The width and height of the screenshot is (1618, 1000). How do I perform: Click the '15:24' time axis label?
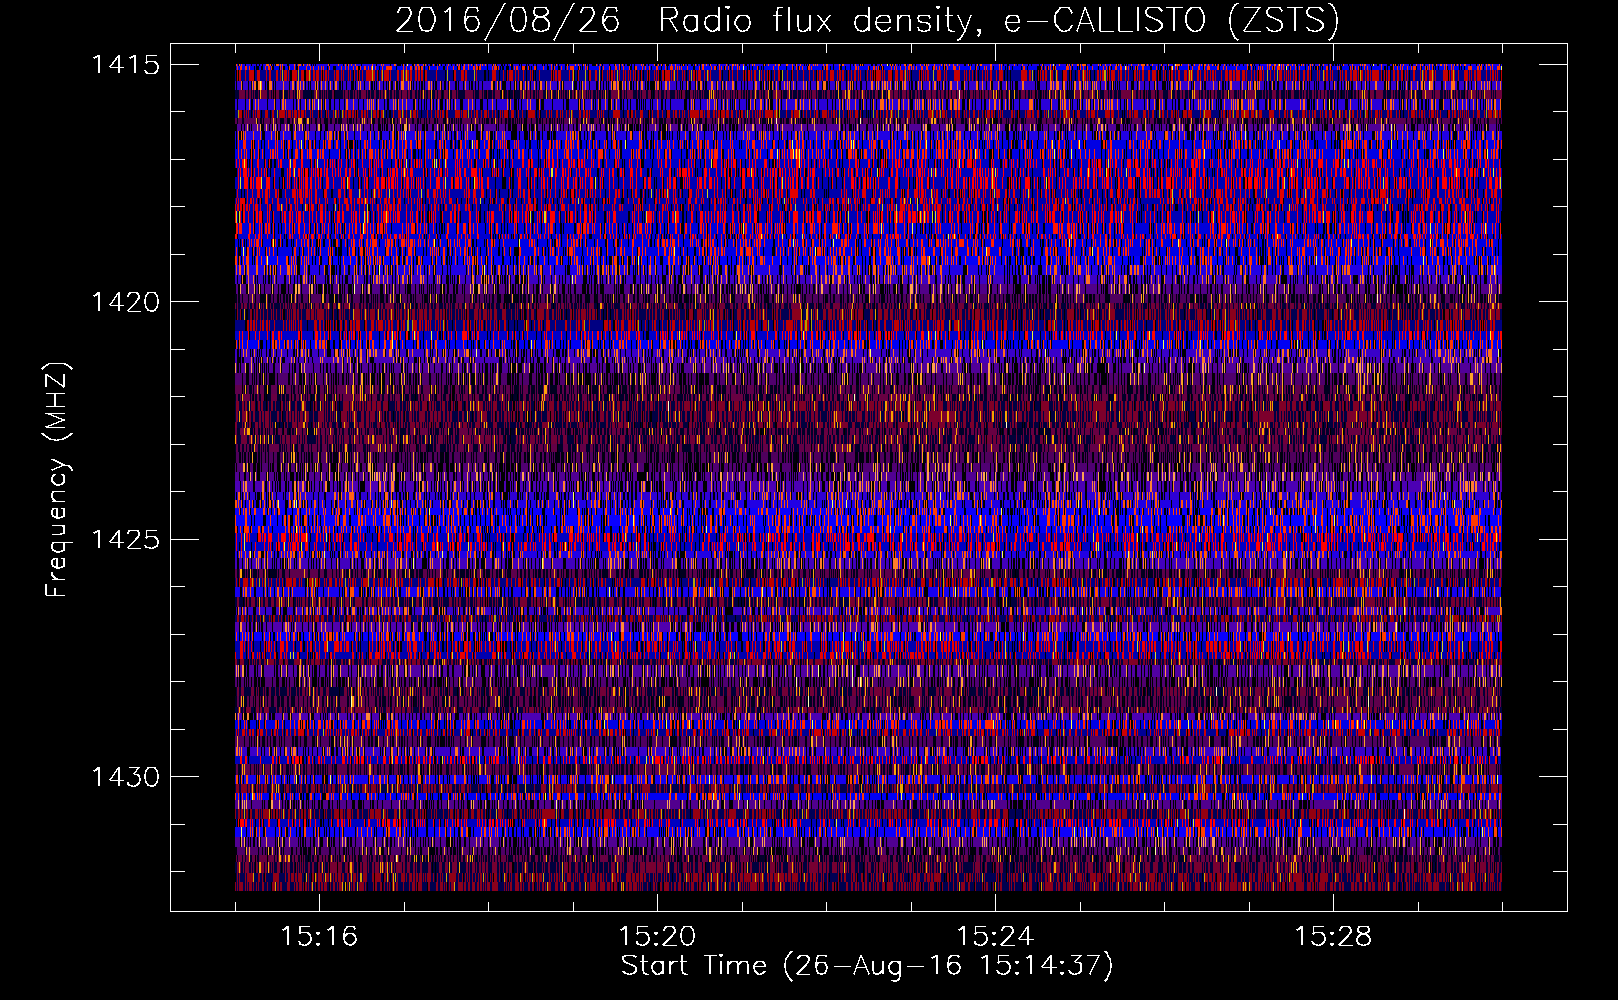pos(995,937)
